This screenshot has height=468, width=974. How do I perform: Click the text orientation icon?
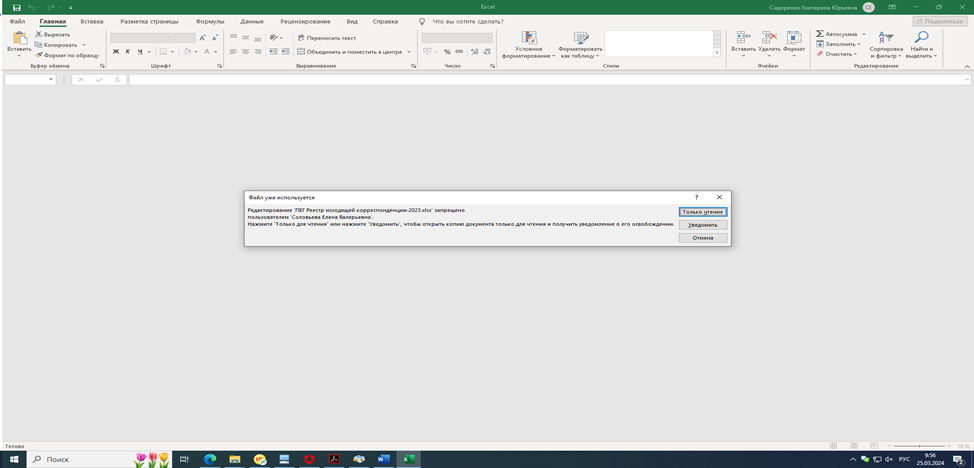pyautogui.click(x=274, y=37)
